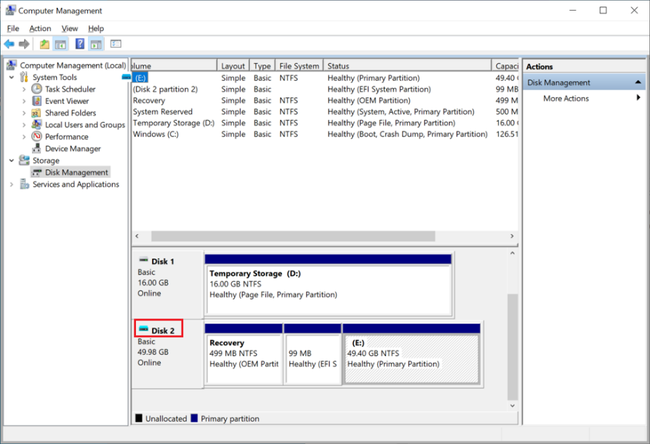This screenshot has height=444, width=650.
Task: Expand the Shared Folders node arrow
Action: (24, 113)
